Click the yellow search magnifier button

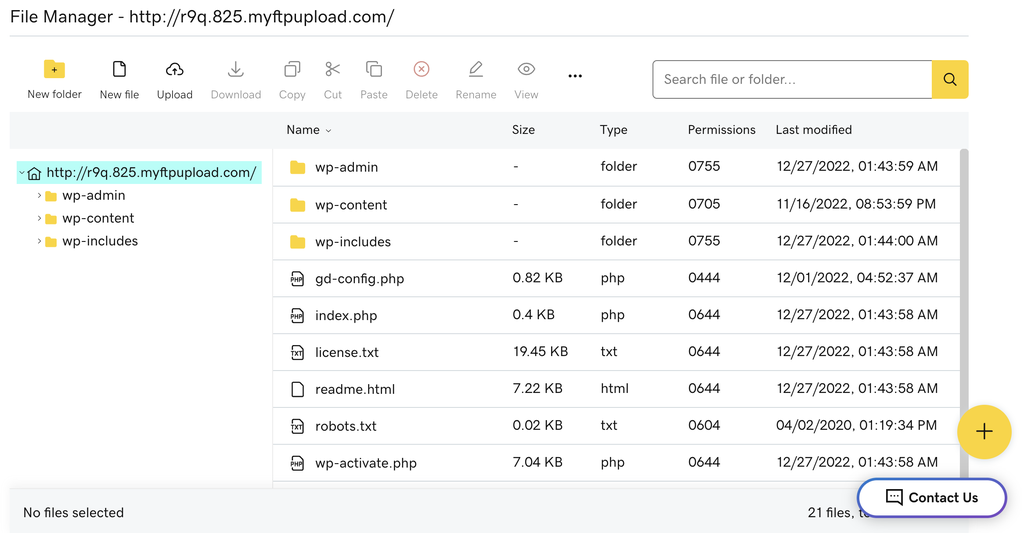(950, 79)
